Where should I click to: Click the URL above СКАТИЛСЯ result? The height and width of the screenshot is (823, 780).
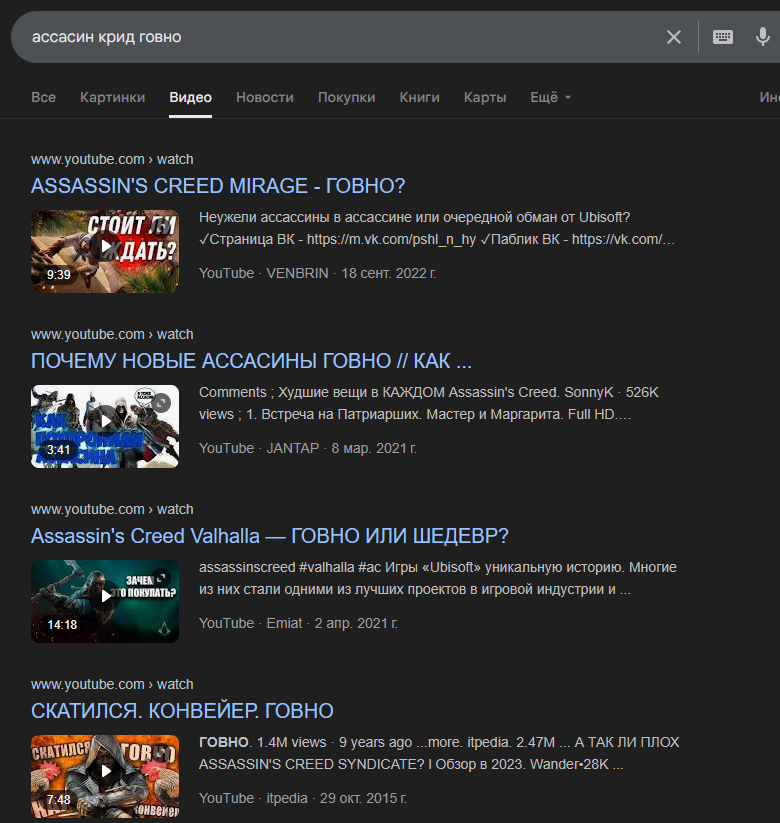pyautogui.click(x=112, y=684)
